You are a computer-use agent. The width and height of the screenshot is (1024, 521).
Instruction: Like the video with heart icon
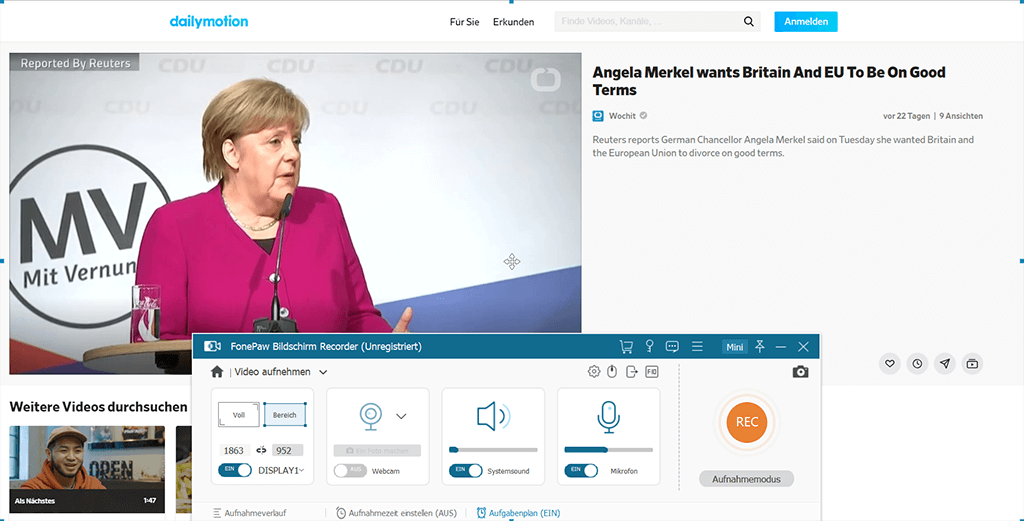click(889, 364)
